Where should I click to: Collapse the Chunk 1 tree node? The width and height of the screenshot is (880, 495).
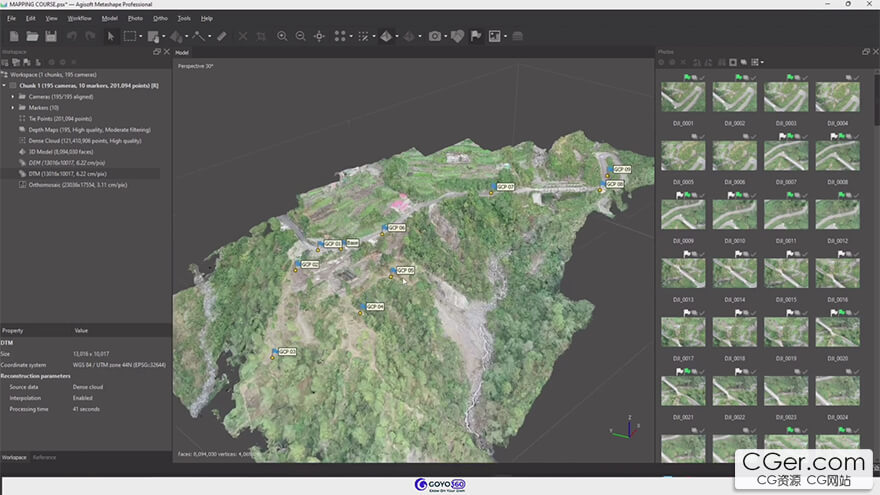(x=4, y=85)
